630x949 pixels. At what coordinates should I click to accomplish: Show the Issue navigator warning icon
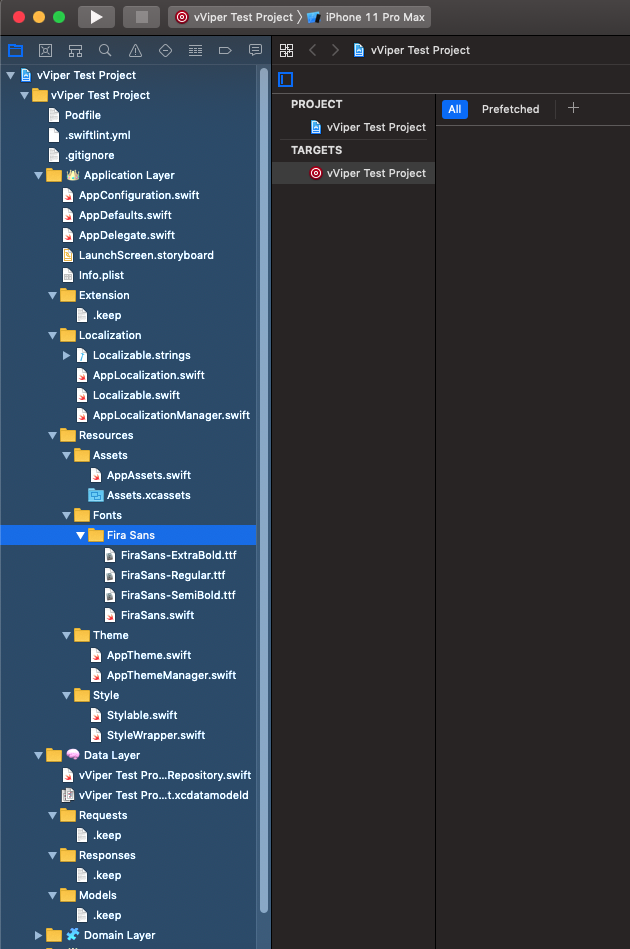(x=135, y=50)
